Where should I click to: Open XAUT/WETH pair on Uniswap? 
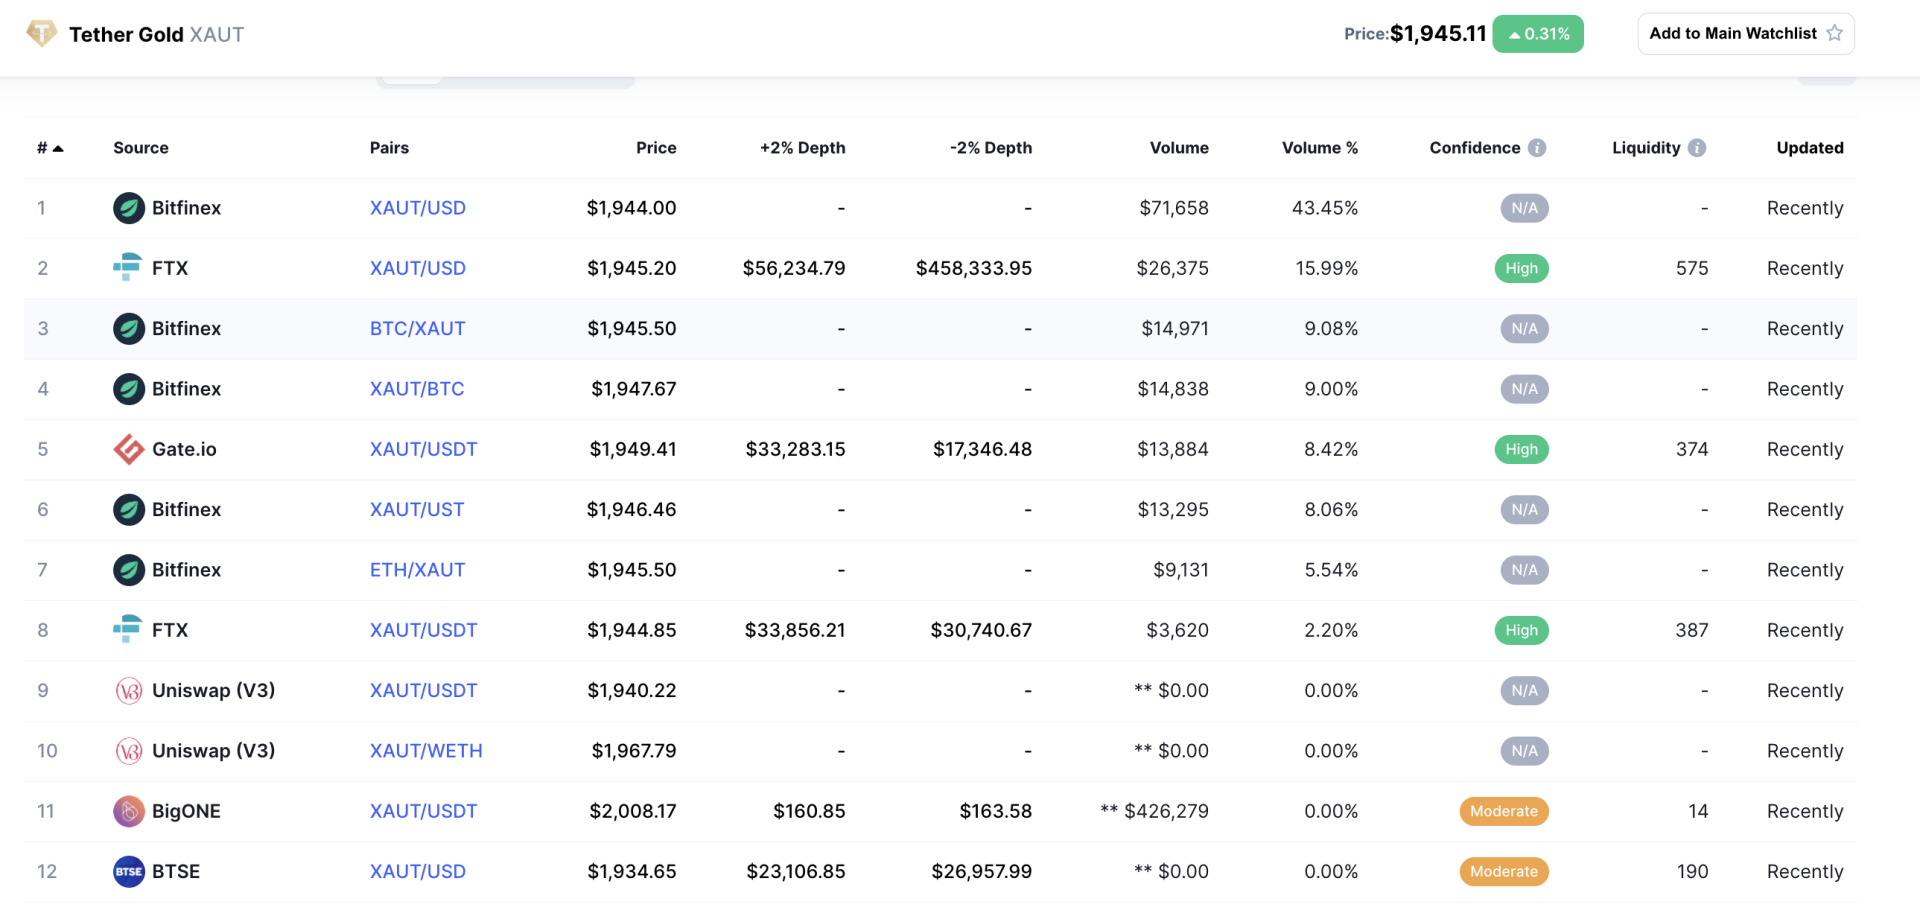tap(426, 751)
